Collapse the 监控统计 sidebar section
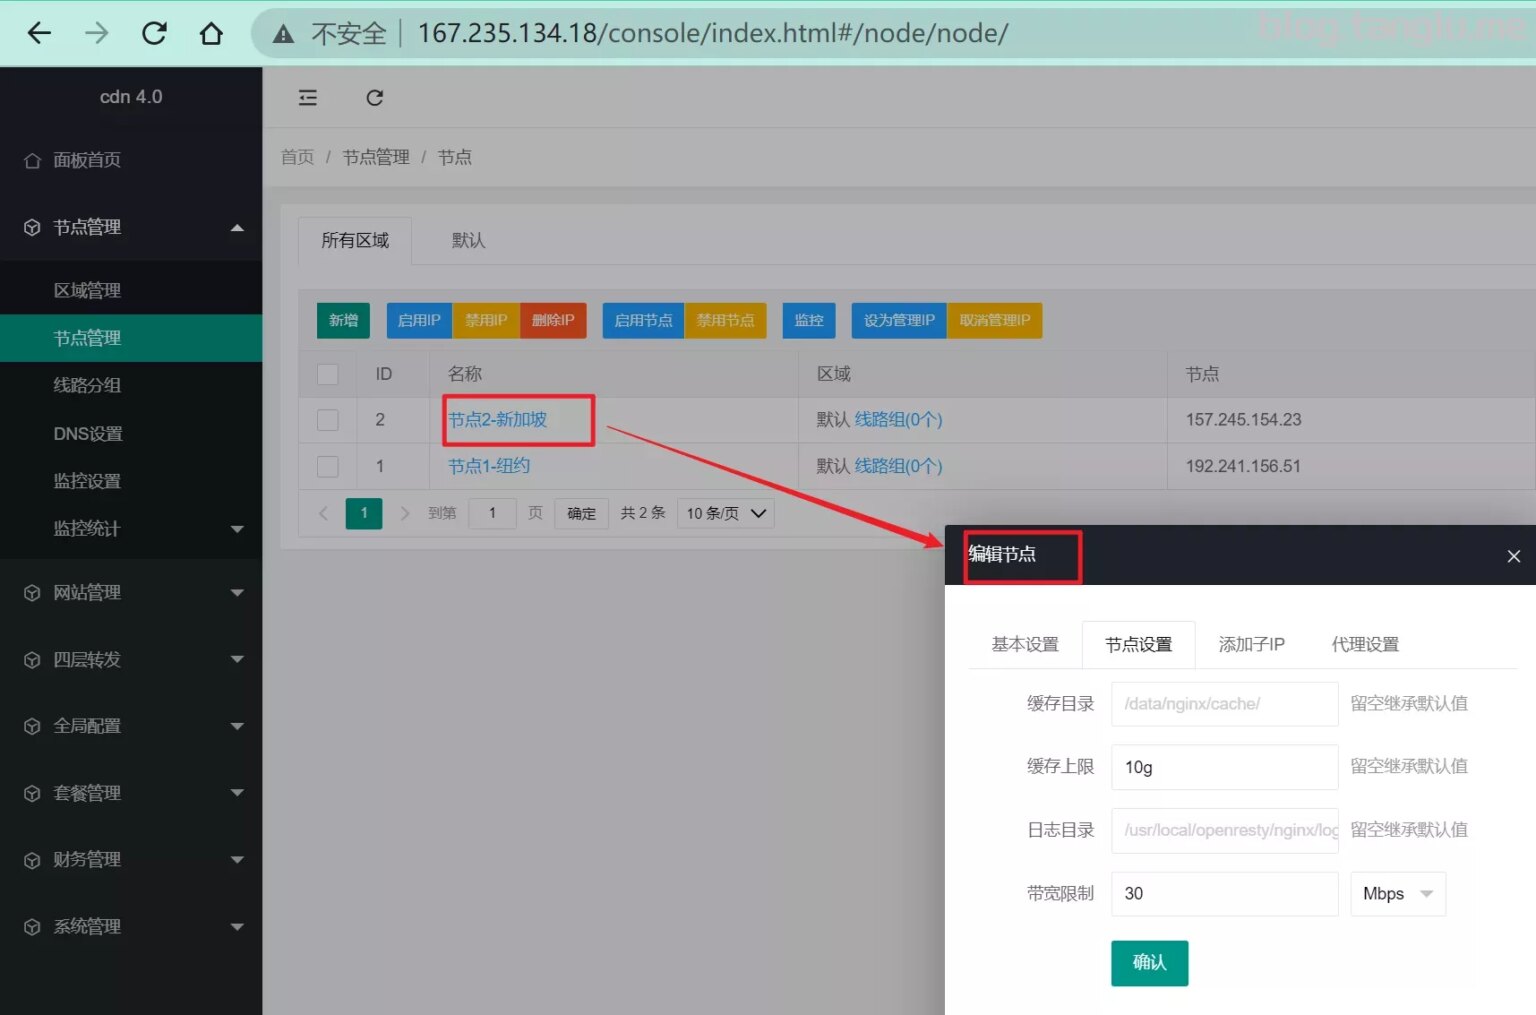 pos(237,529)
